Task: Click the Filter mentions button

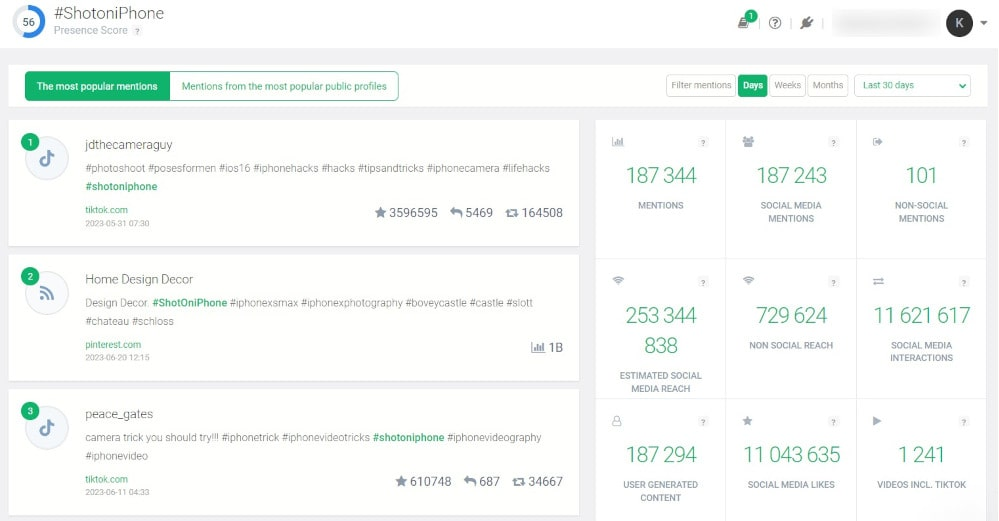Action: click(701, 85)
